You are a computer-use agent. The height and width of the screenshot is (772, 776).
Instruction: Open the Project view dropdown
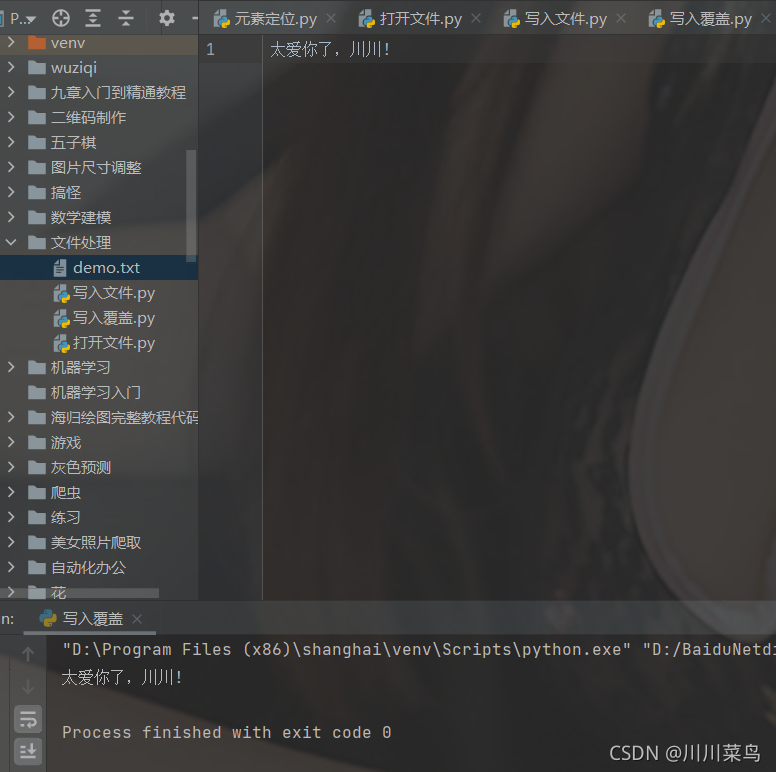coord(23,19)
